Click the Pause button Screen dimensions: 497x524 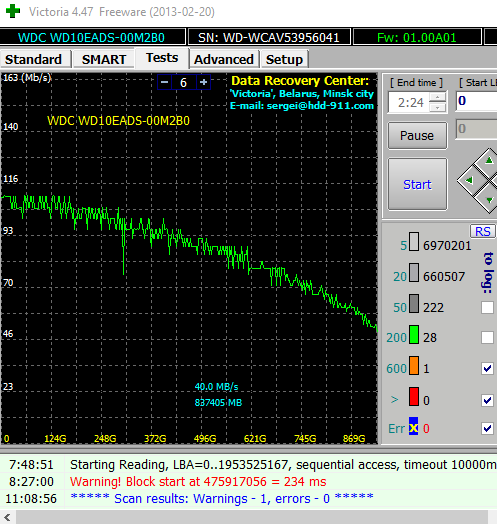coord(417,136)
